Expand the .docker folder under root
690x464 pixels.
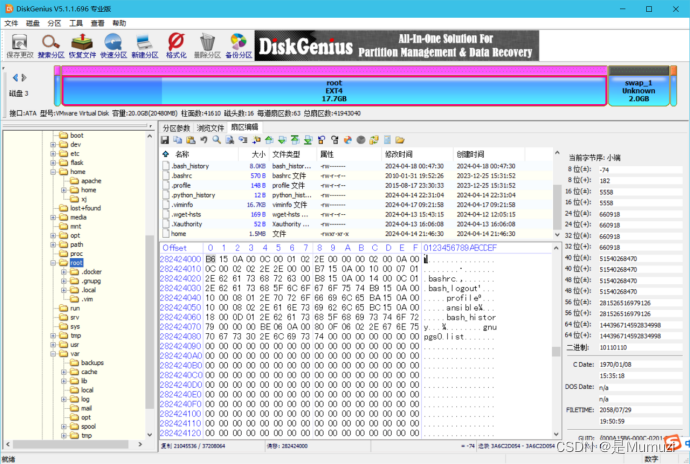point(64,272)
